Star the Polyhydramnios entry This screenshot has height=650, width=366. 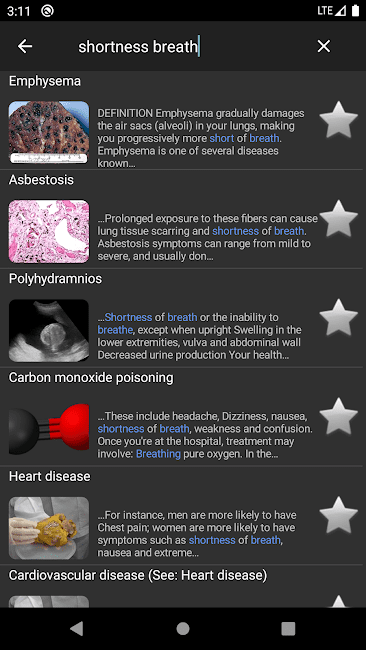tap(339, 317)
